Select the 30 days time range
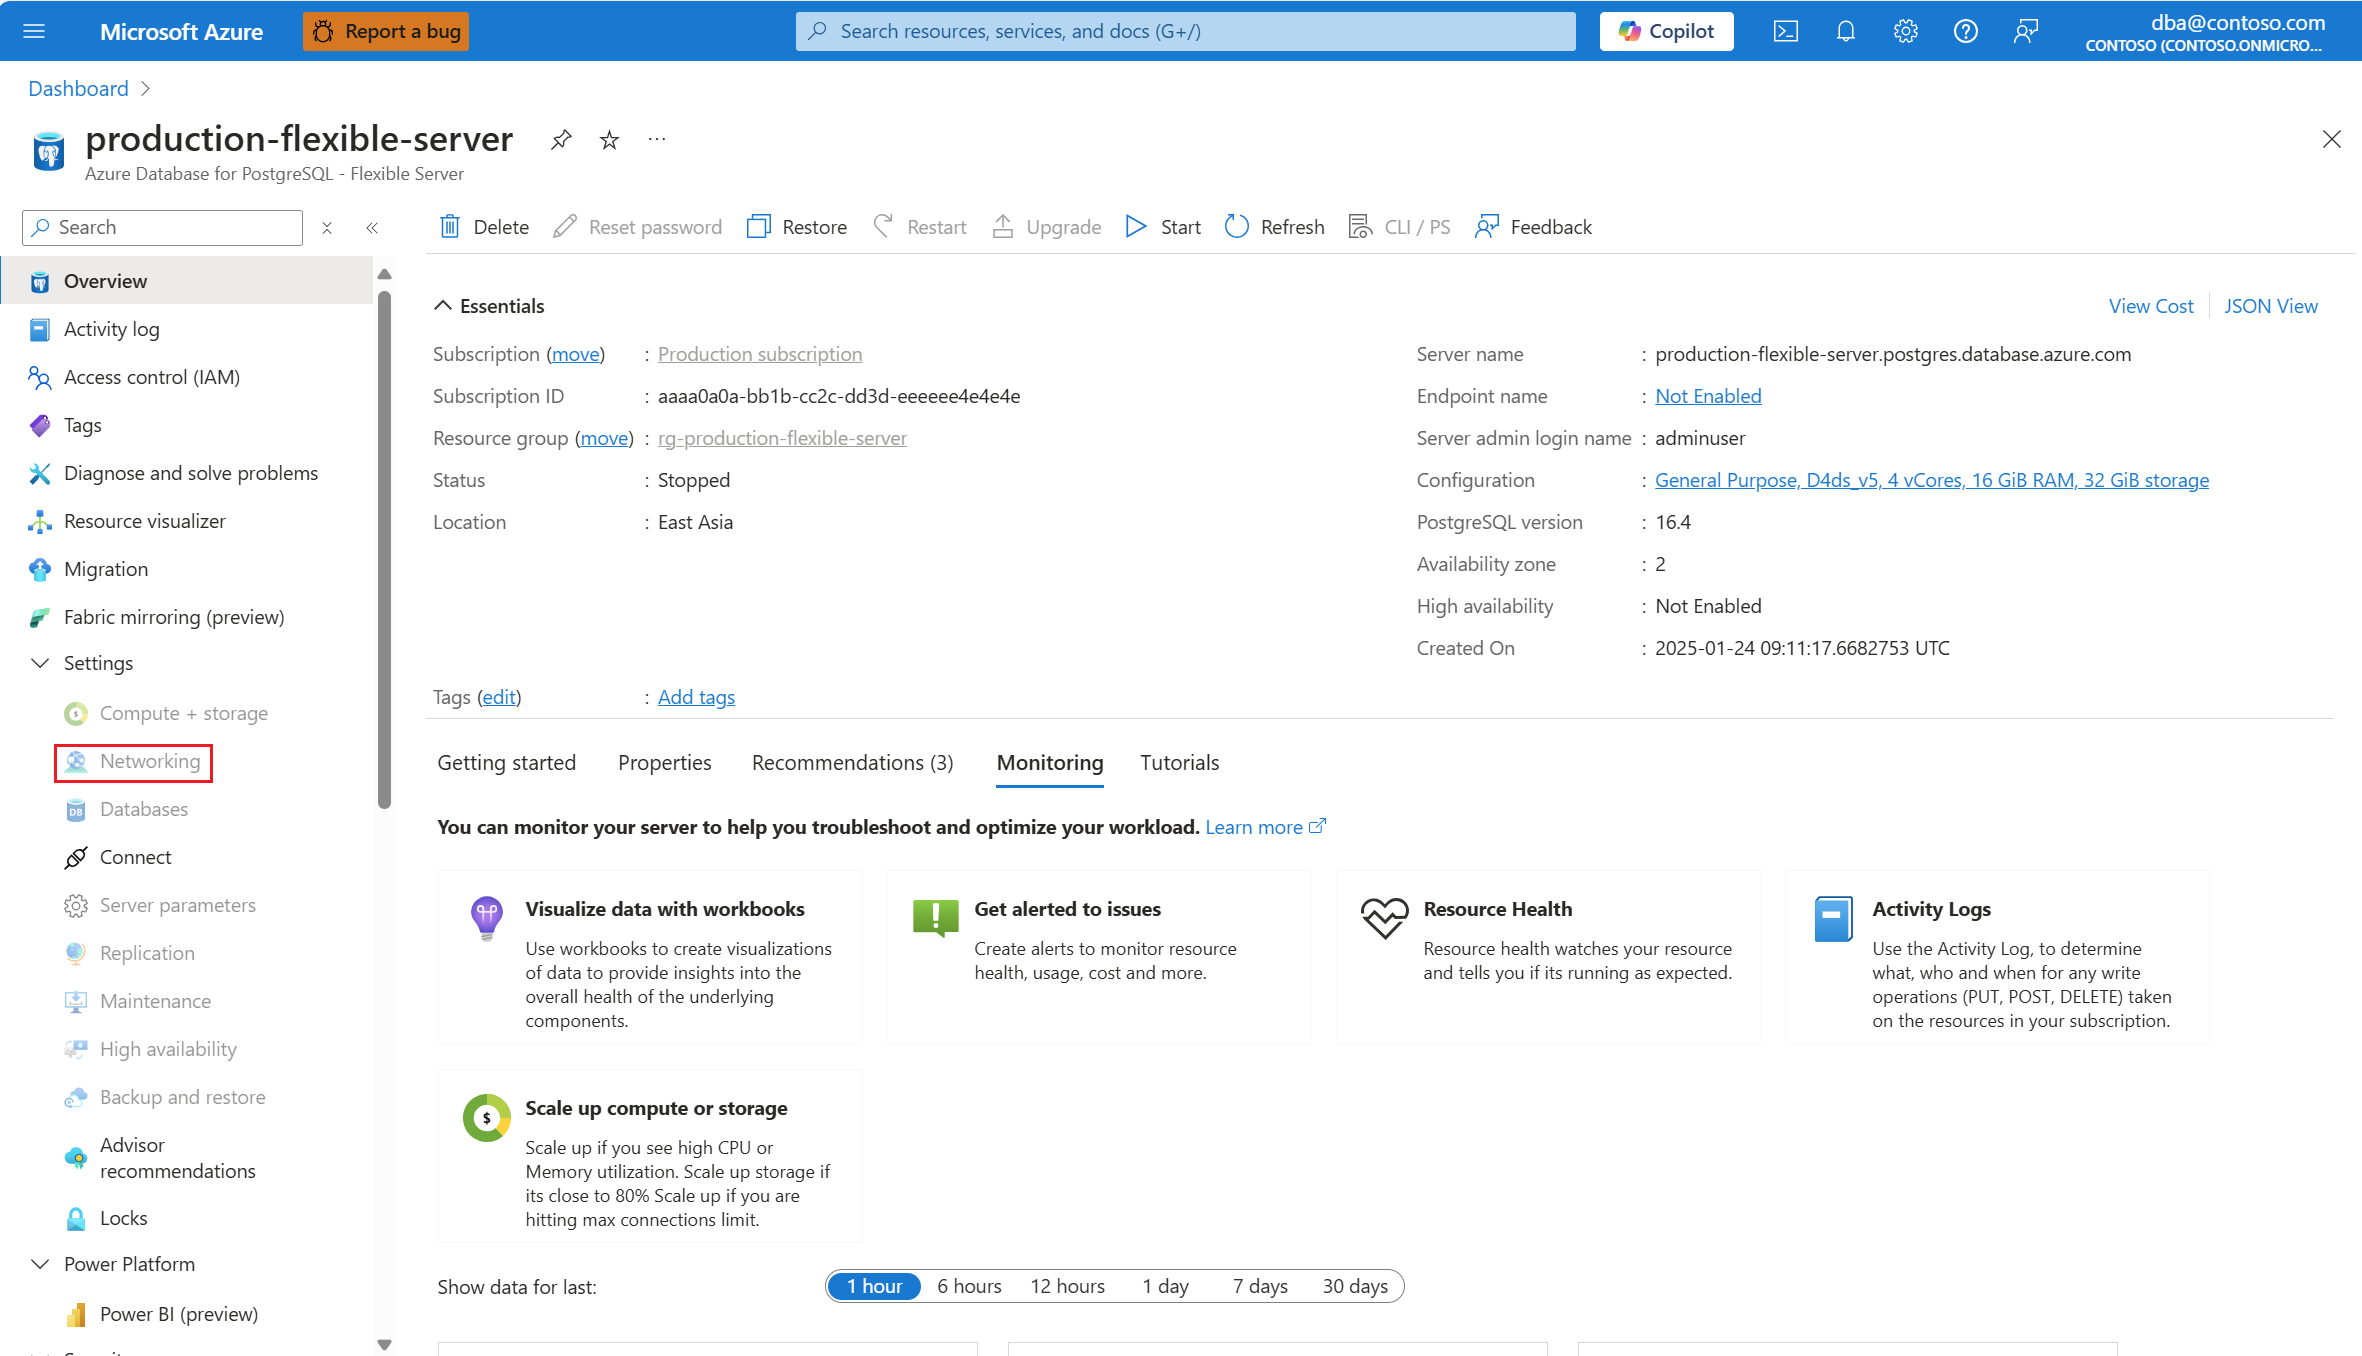Viewport: 2362px width, 1356px height. pos(1354,1286)
